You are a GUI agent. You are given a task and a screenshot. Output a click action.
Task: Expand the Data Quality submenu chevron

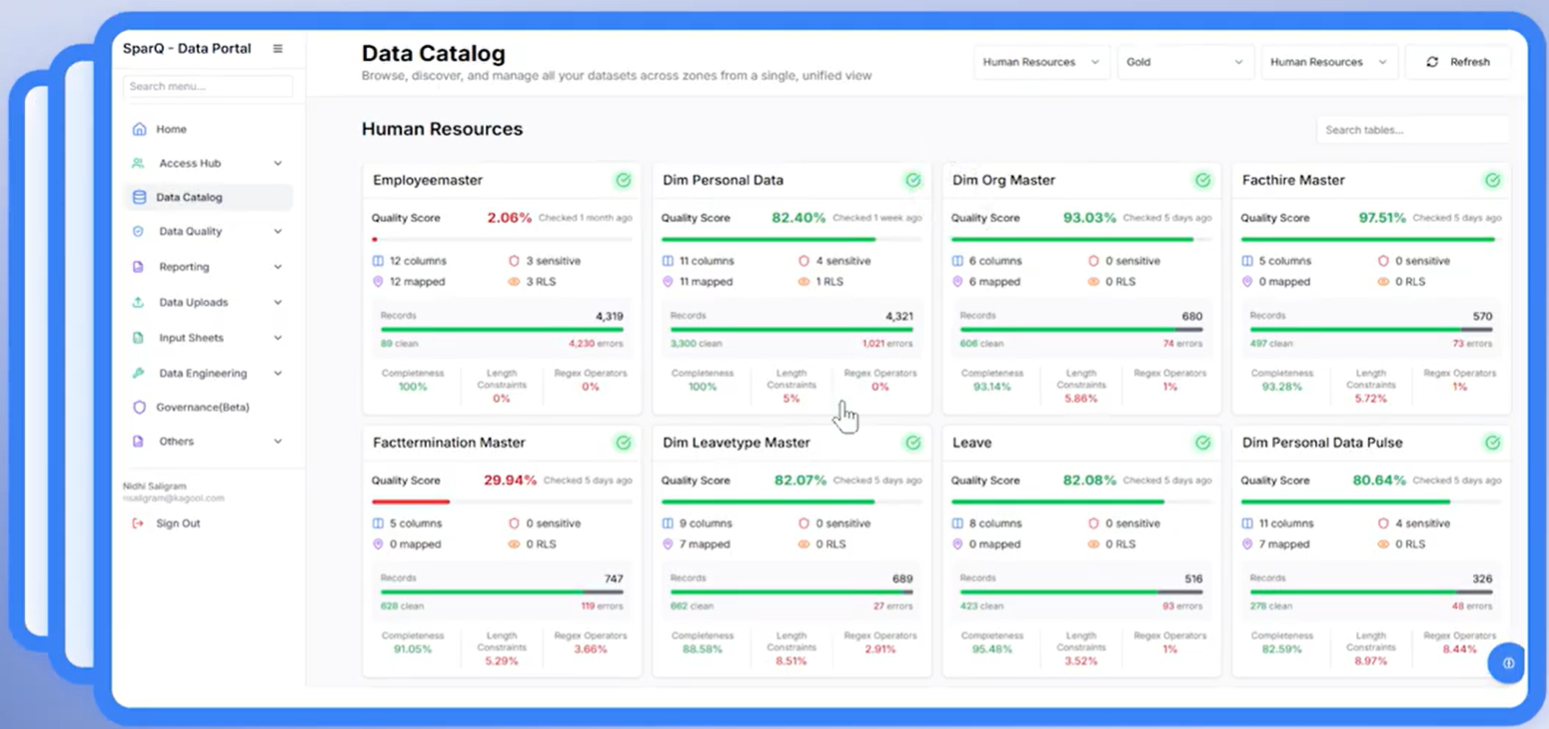tap(278, 231)
